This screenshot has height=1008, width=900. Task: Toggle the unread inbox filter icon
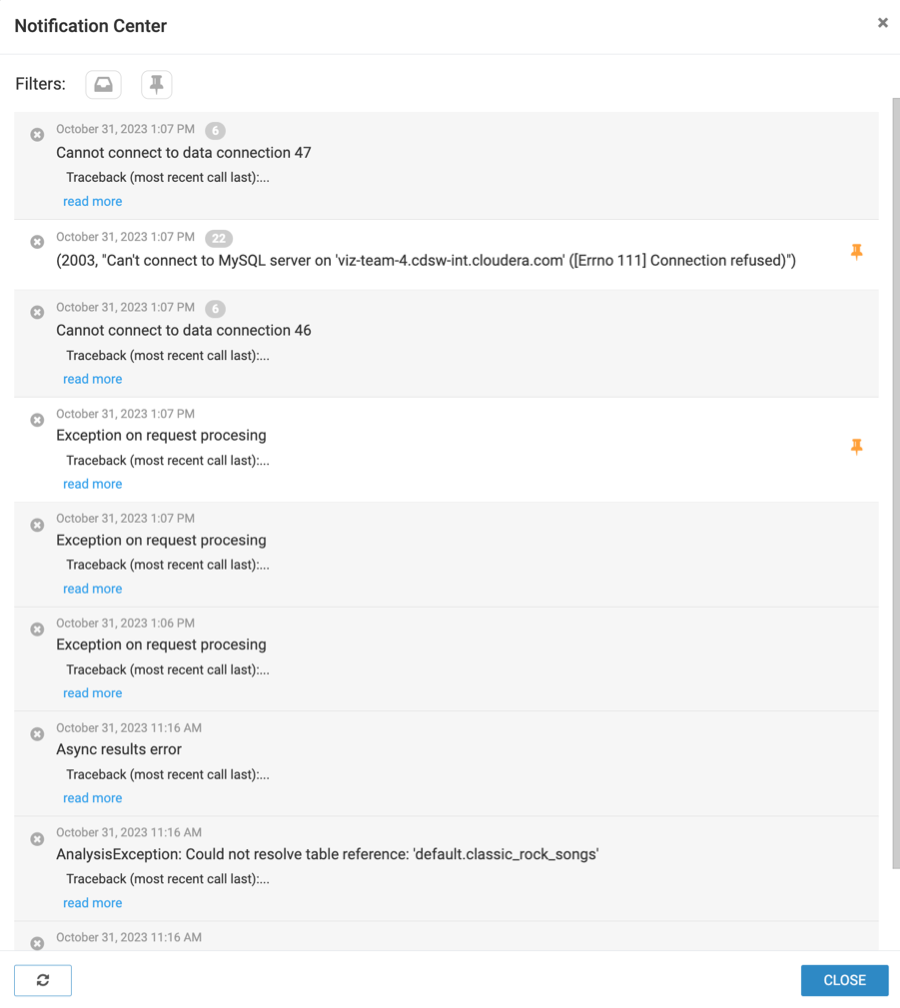tap(103, 85)
